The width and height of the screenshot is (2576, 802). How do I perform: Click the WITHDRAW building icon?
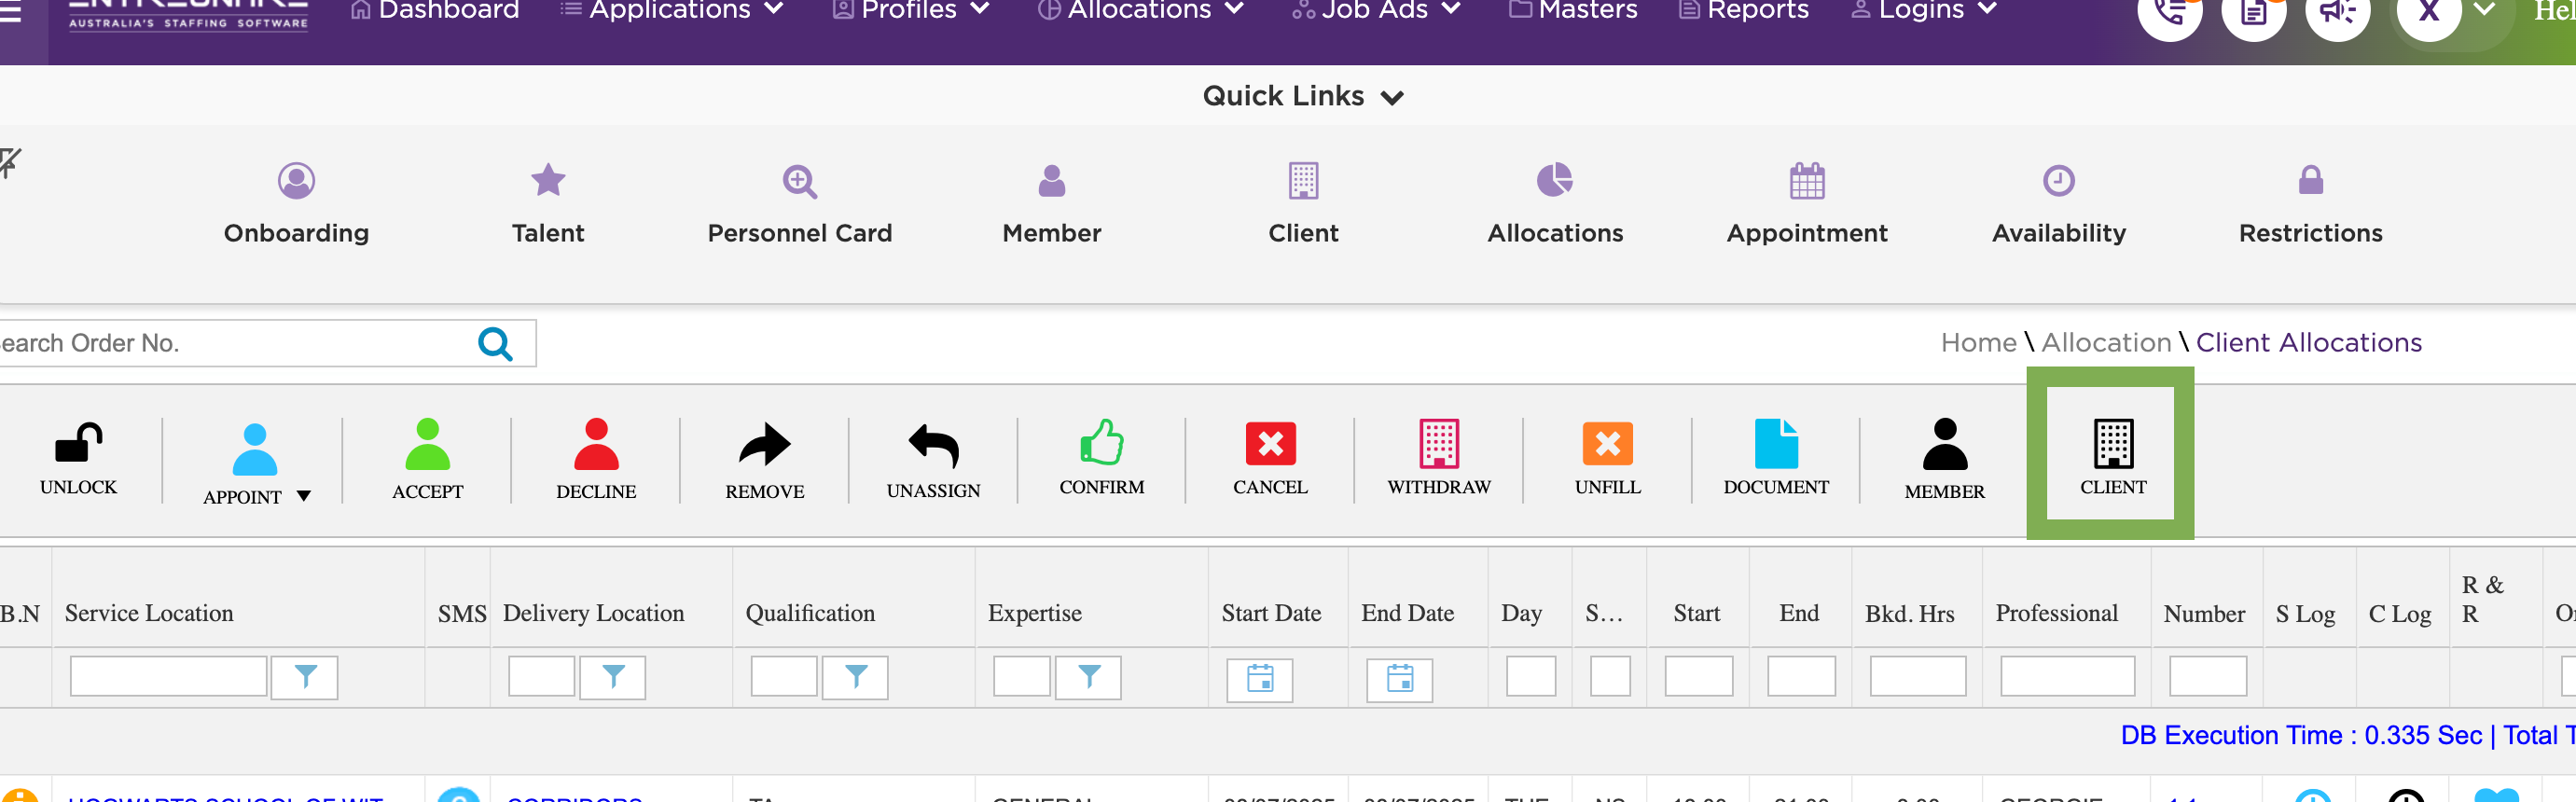[x=1439, y=443]
